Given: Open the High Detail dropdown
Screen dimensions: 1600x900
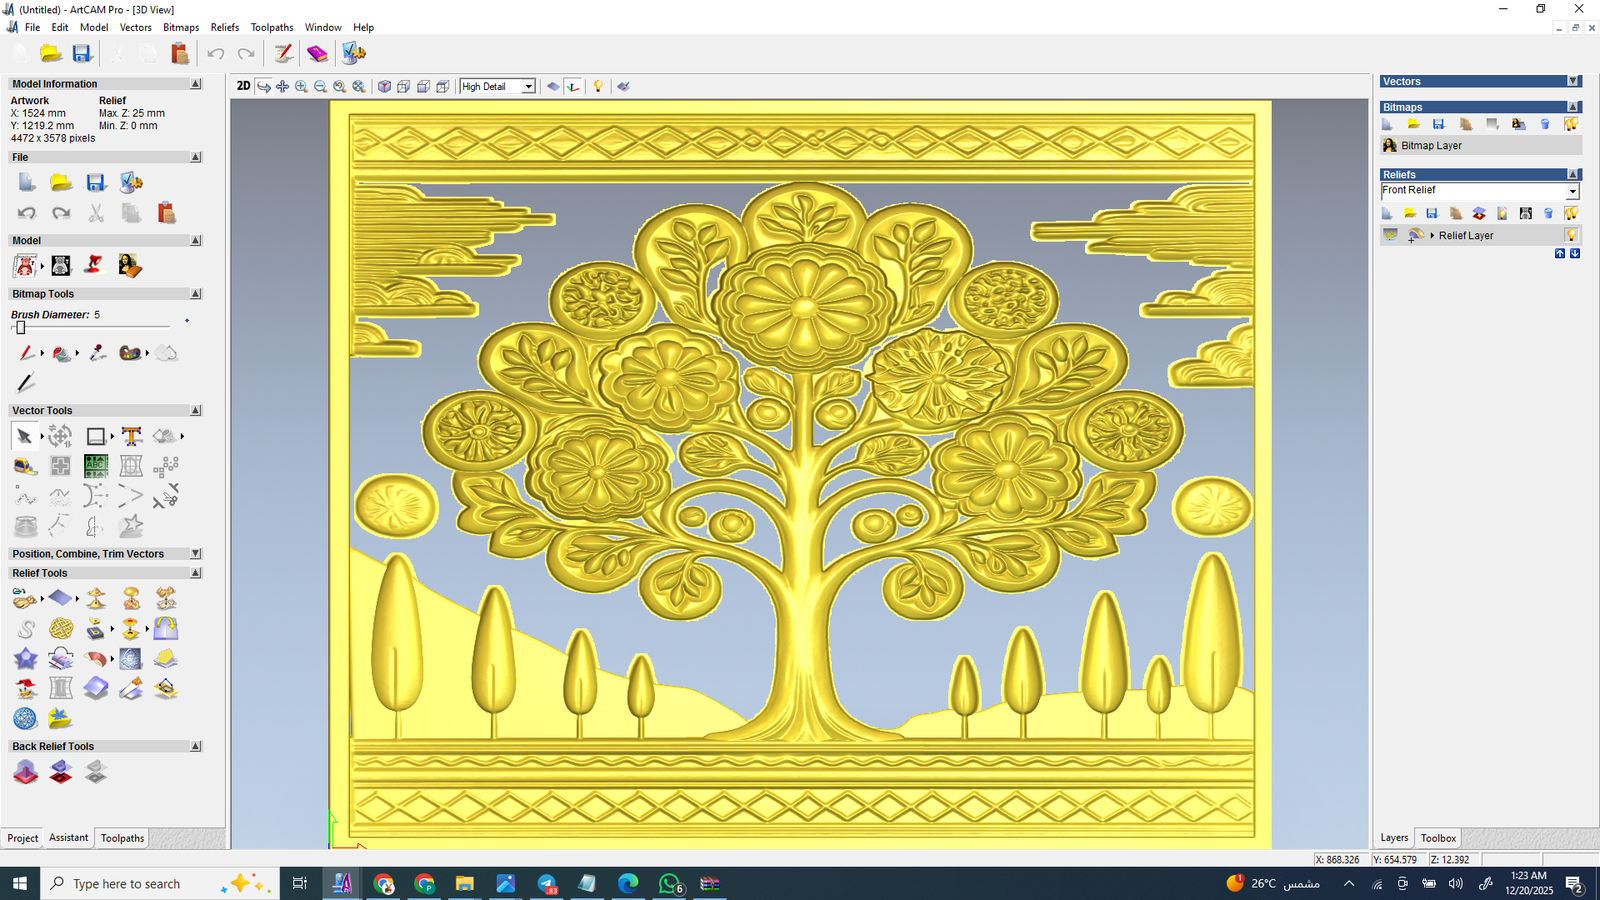Looking at the screenshot, I should pyautogui.click(x=528, y=87).
